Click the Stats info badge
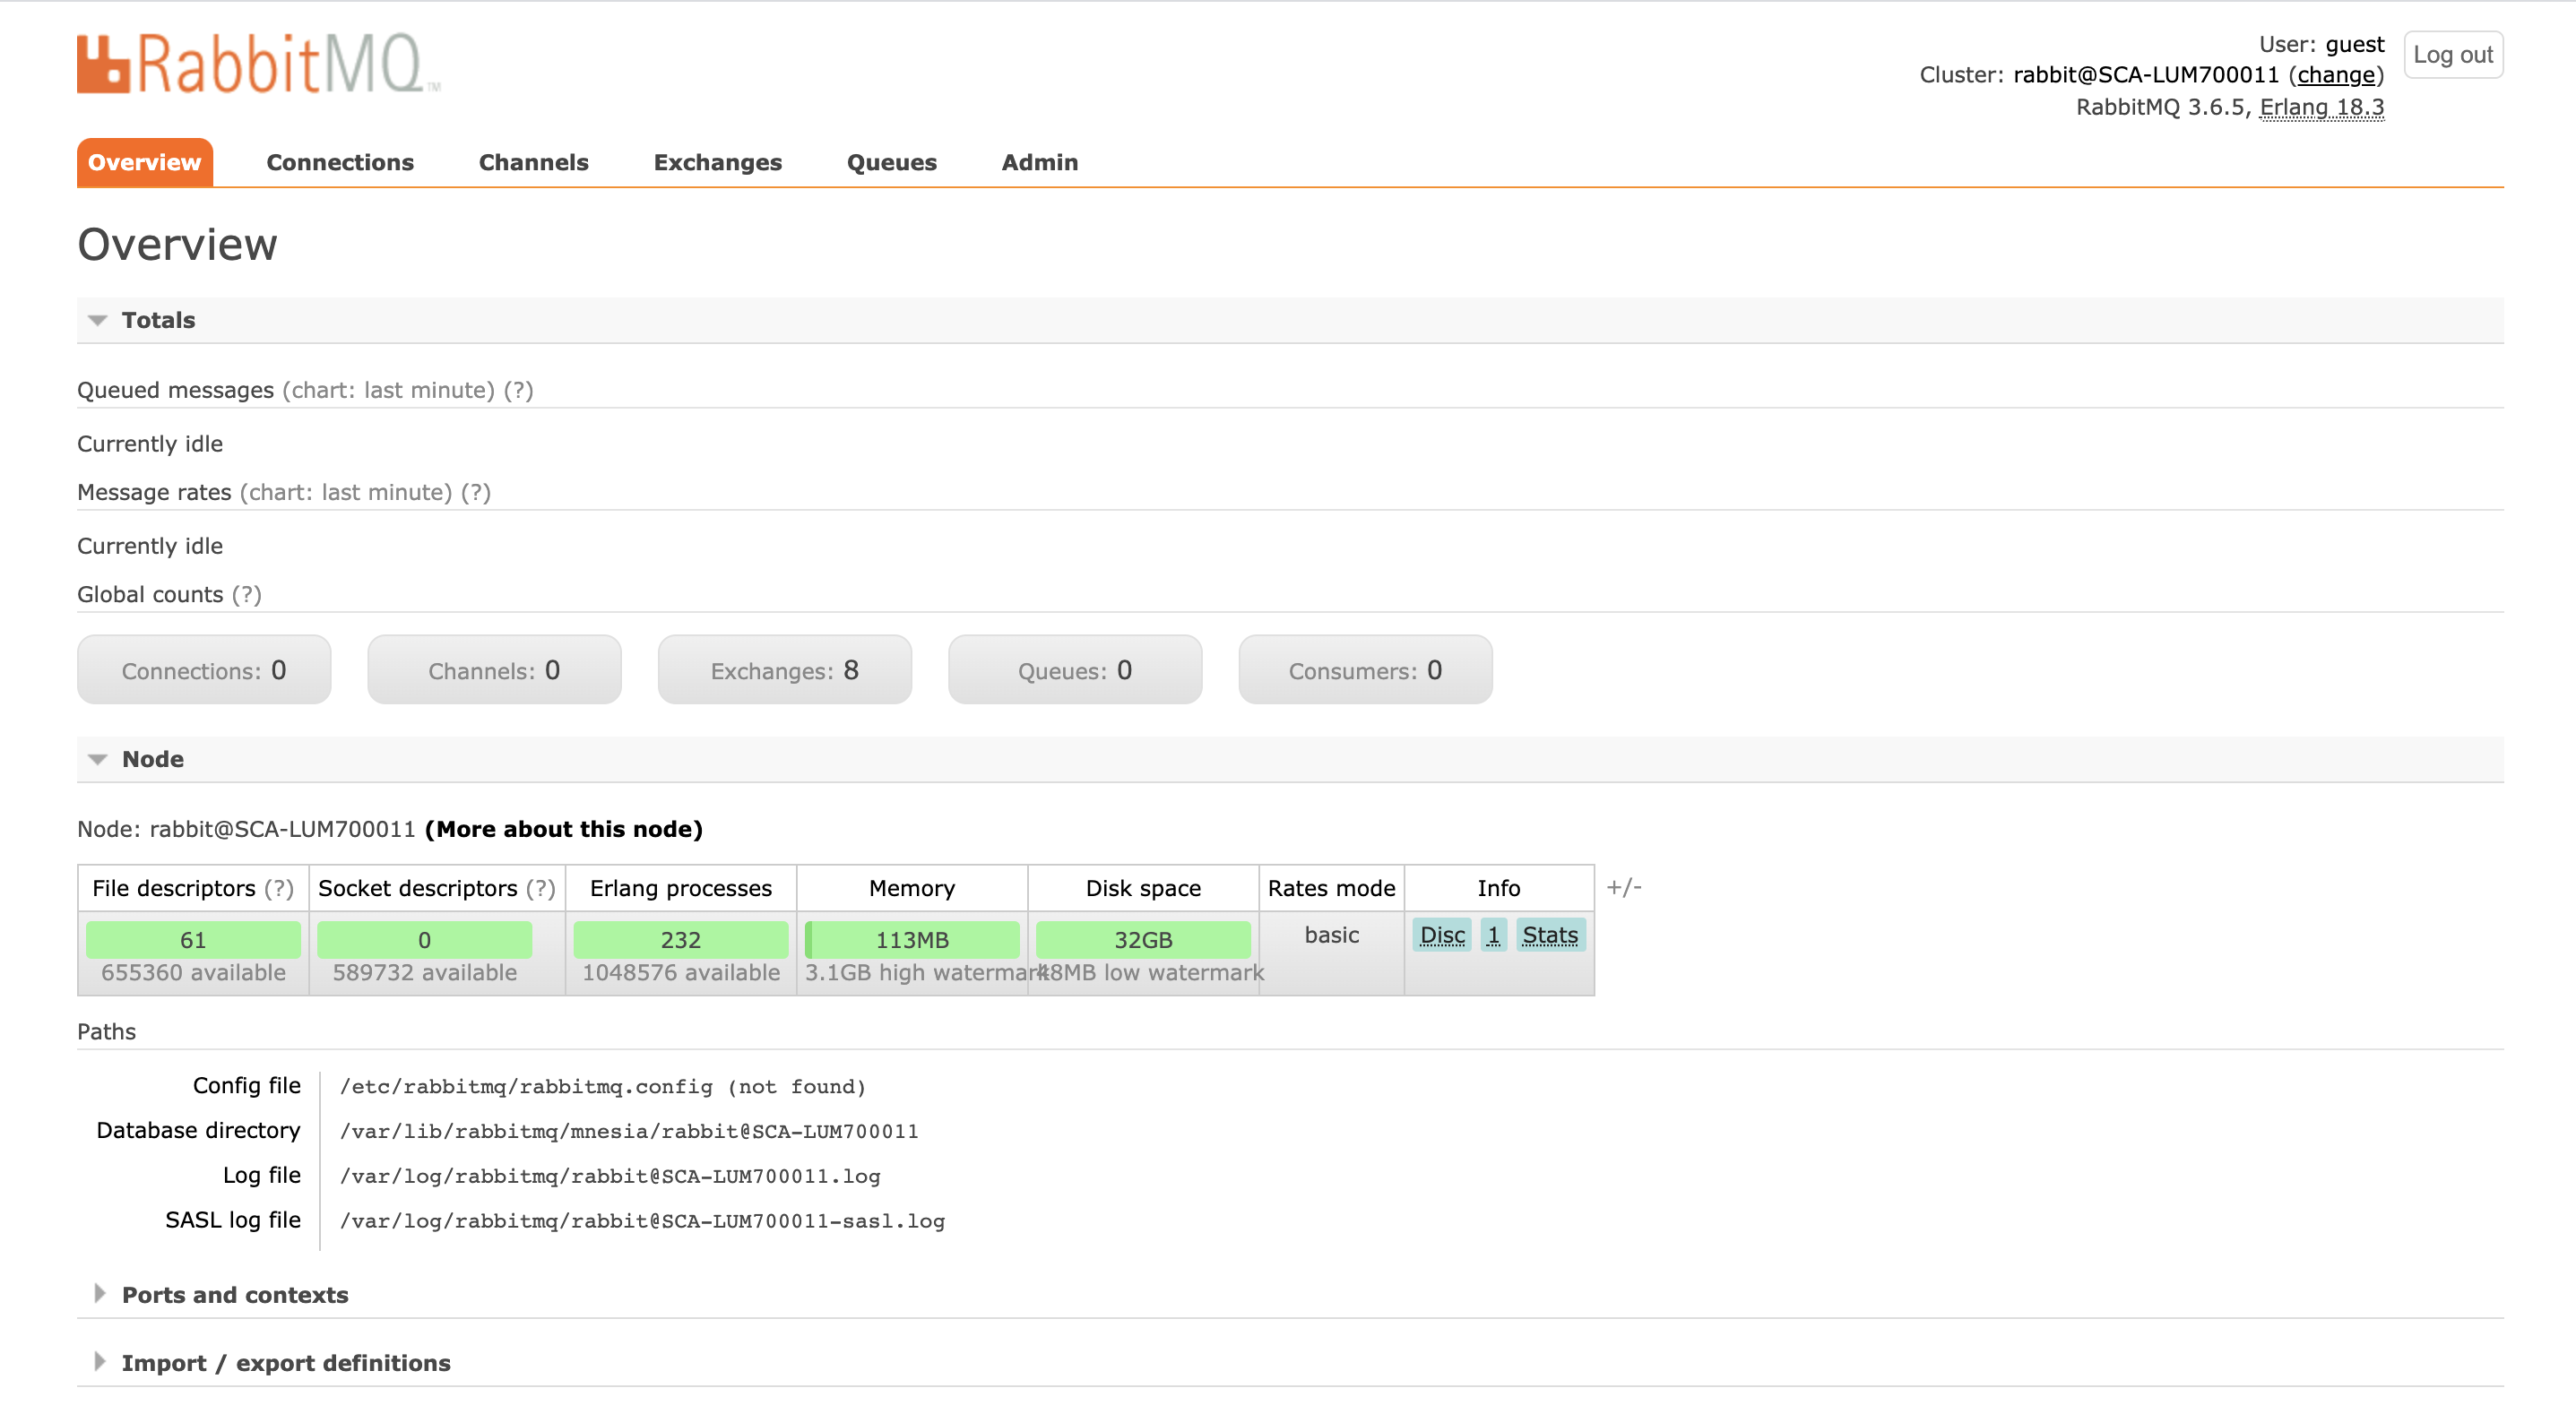This screenshot has height=1414, width=2576. click(1549, 935)
